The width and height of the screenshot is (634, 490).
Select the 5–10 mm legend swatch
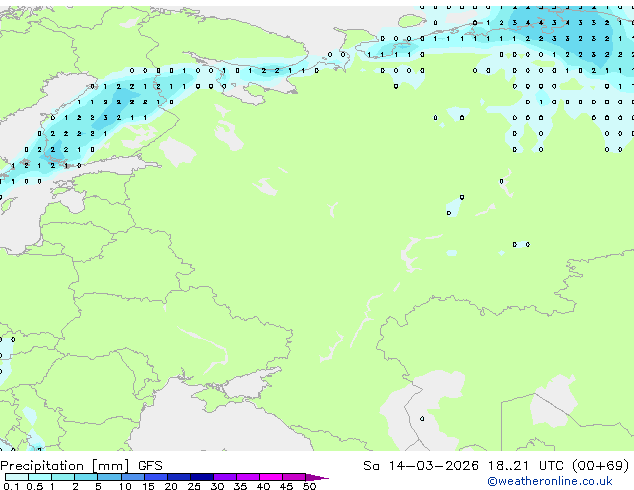(109, 477)
